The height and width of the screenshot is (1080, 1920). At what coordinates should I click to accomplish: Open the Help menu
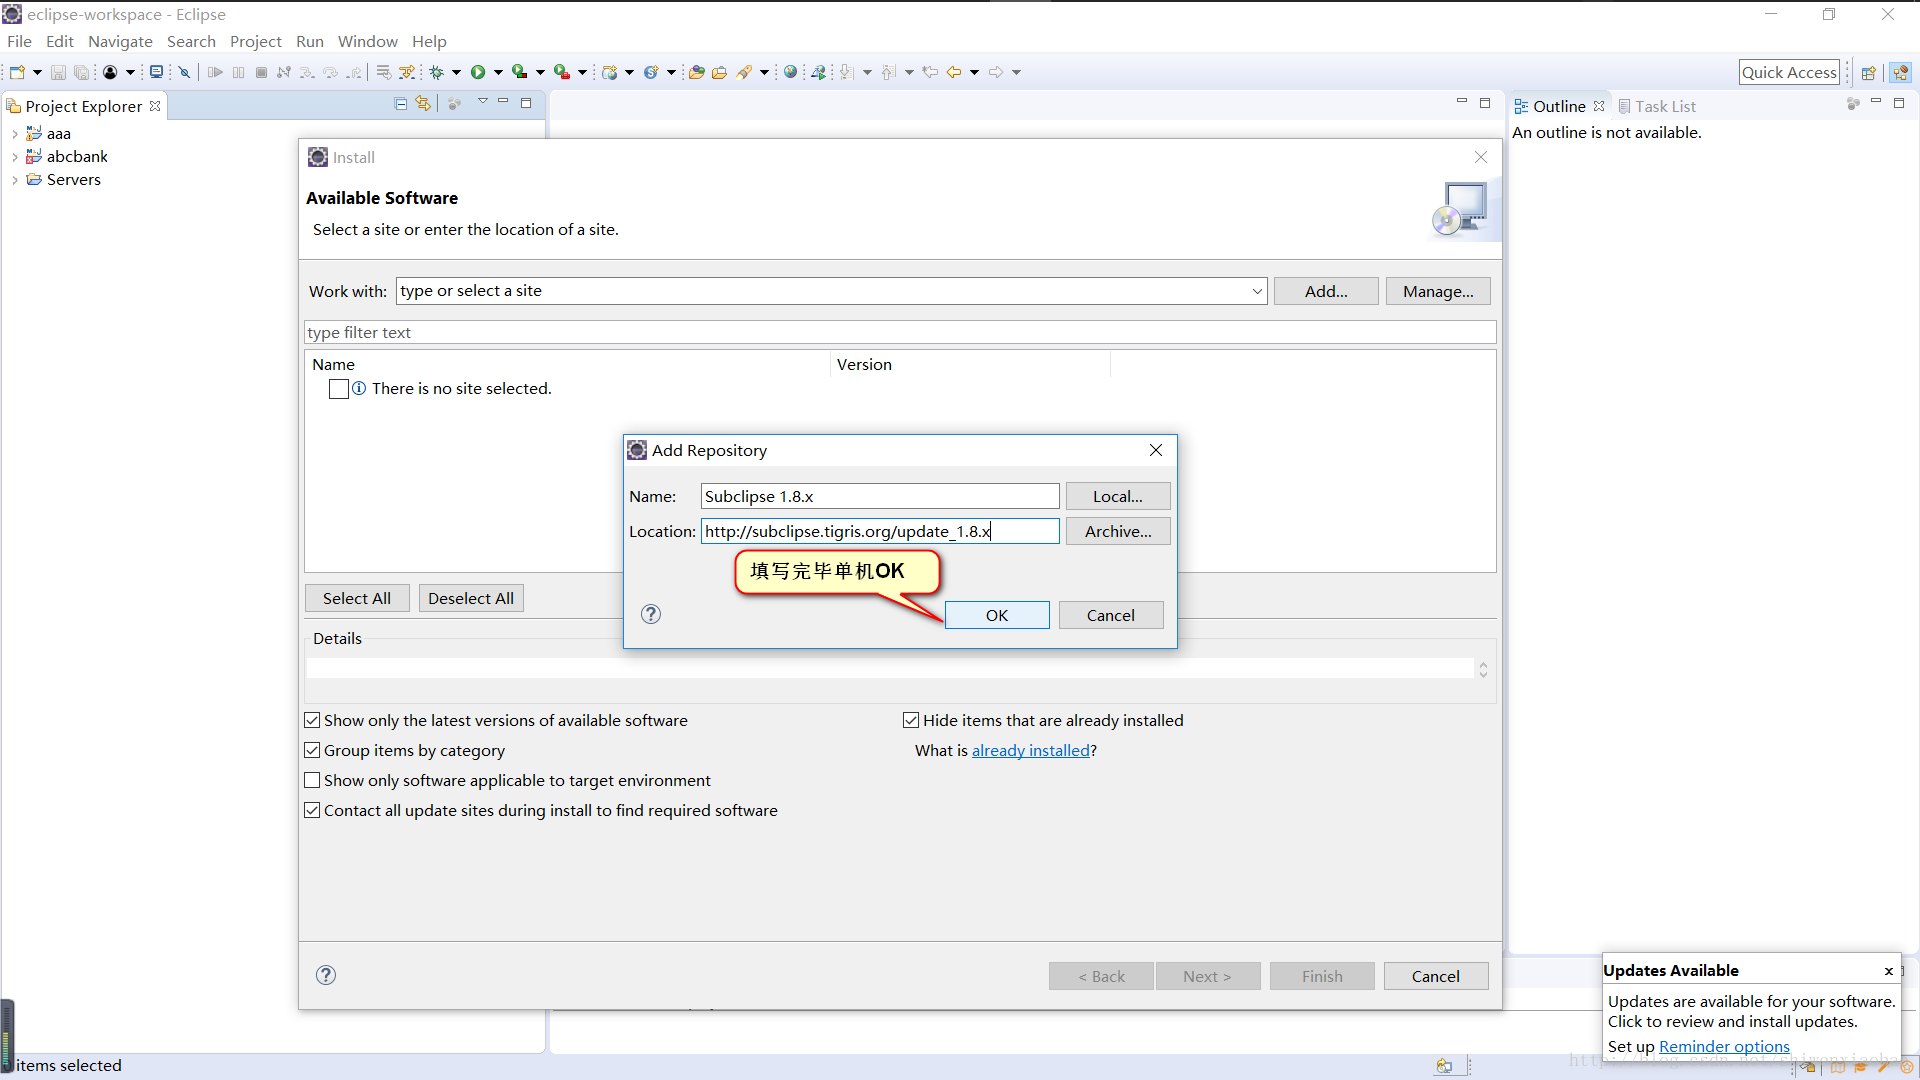coord(429,41)
